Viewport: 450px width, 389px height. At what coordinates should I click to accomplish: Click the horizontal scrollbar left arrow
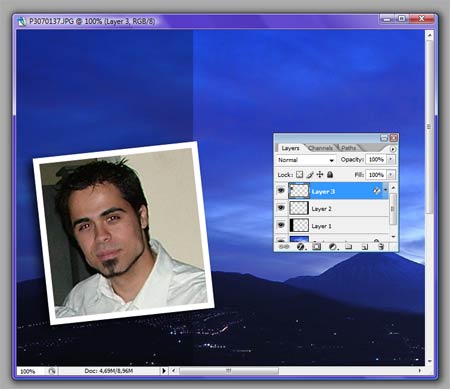(x=173, y=371)
